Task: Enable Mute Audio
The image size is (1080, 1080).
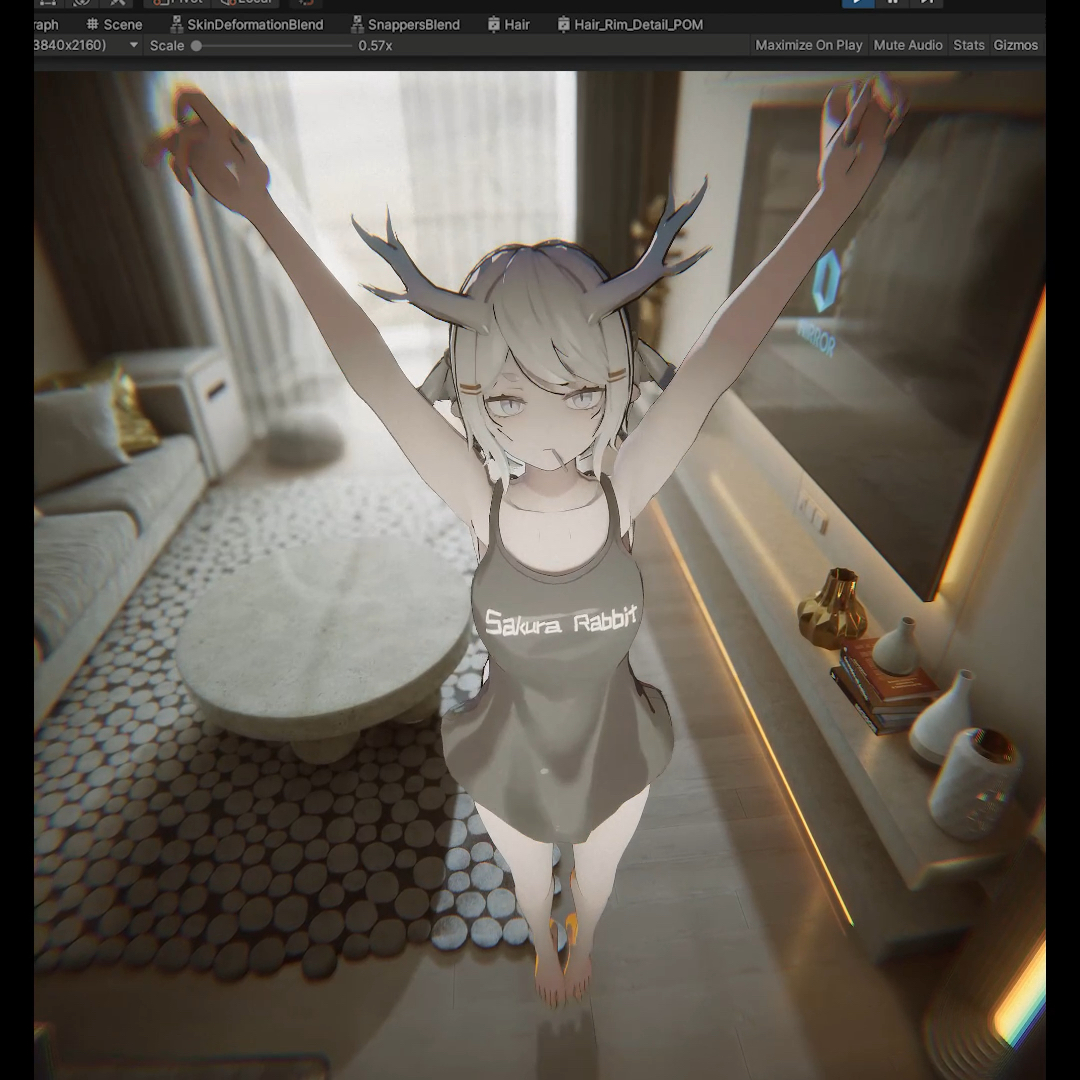Action: point(907,45)
